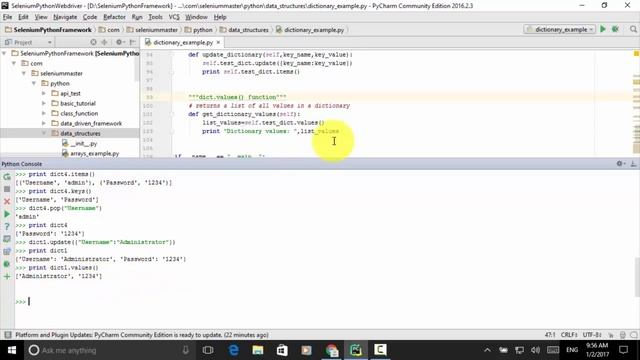Collapse the seleniummaster folder
The height and width of the screenshot is (360, 640).
[x=24, y=73]
